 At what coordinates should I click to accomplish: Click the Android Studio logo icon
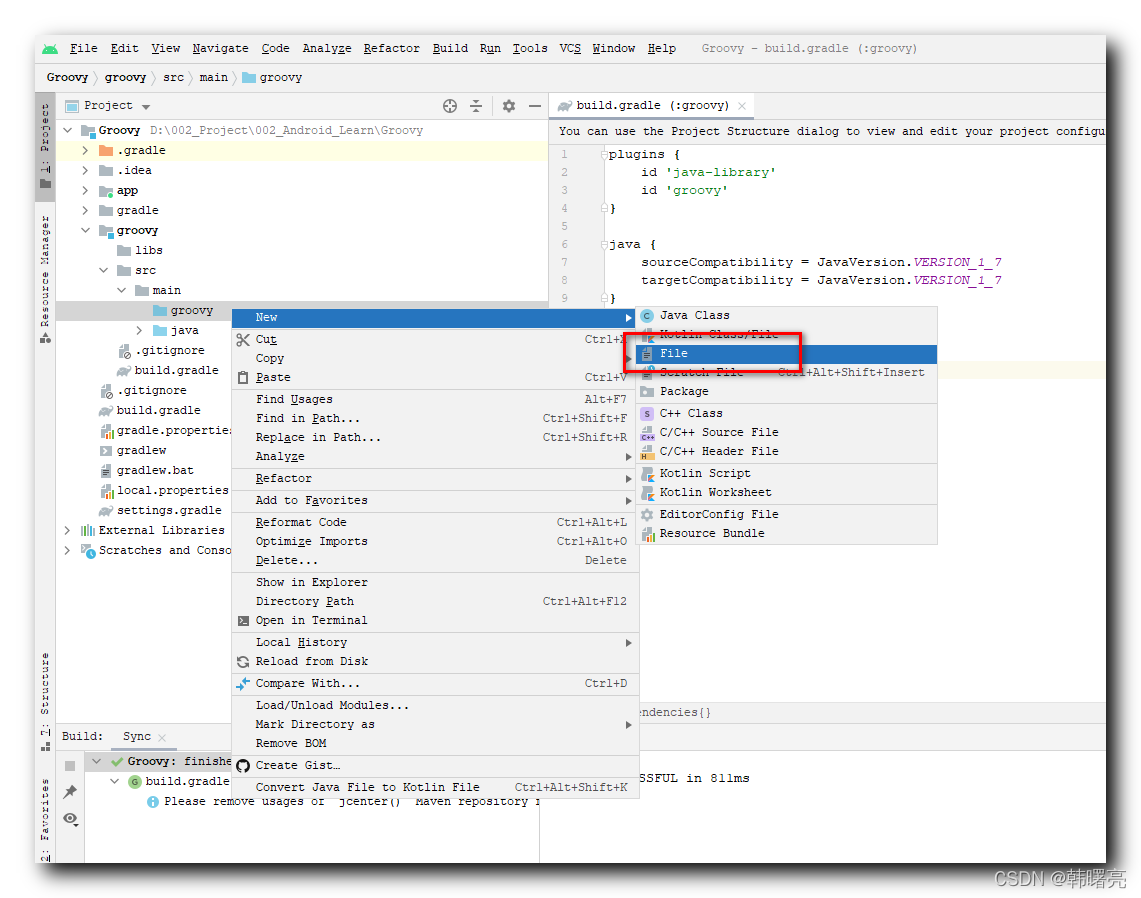[50, 49]
